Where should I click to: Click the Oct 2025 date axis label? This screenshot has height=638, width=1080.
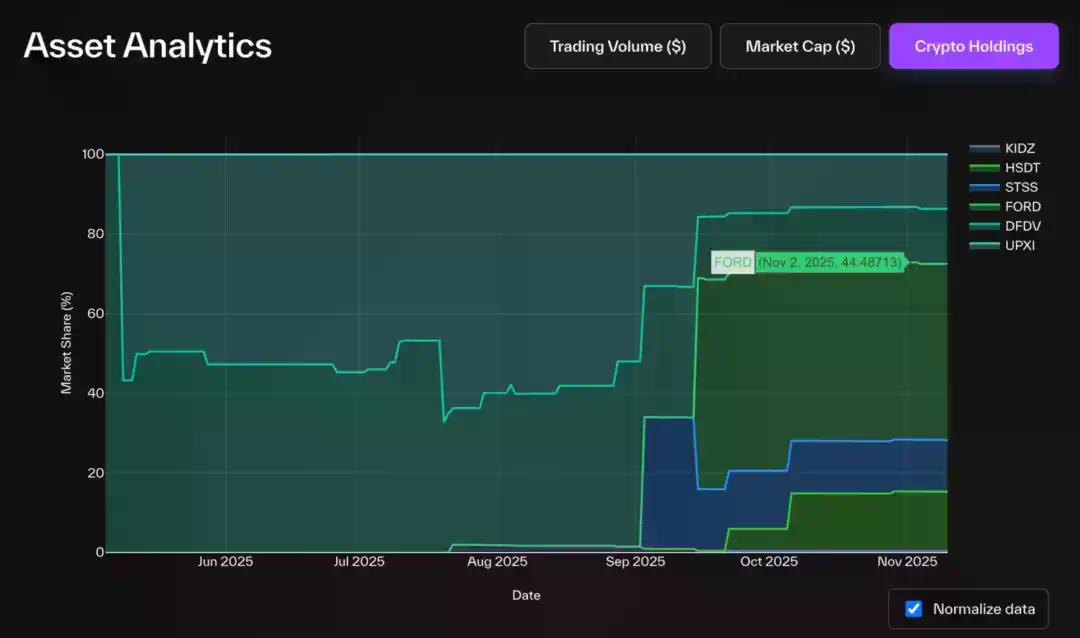769,562
